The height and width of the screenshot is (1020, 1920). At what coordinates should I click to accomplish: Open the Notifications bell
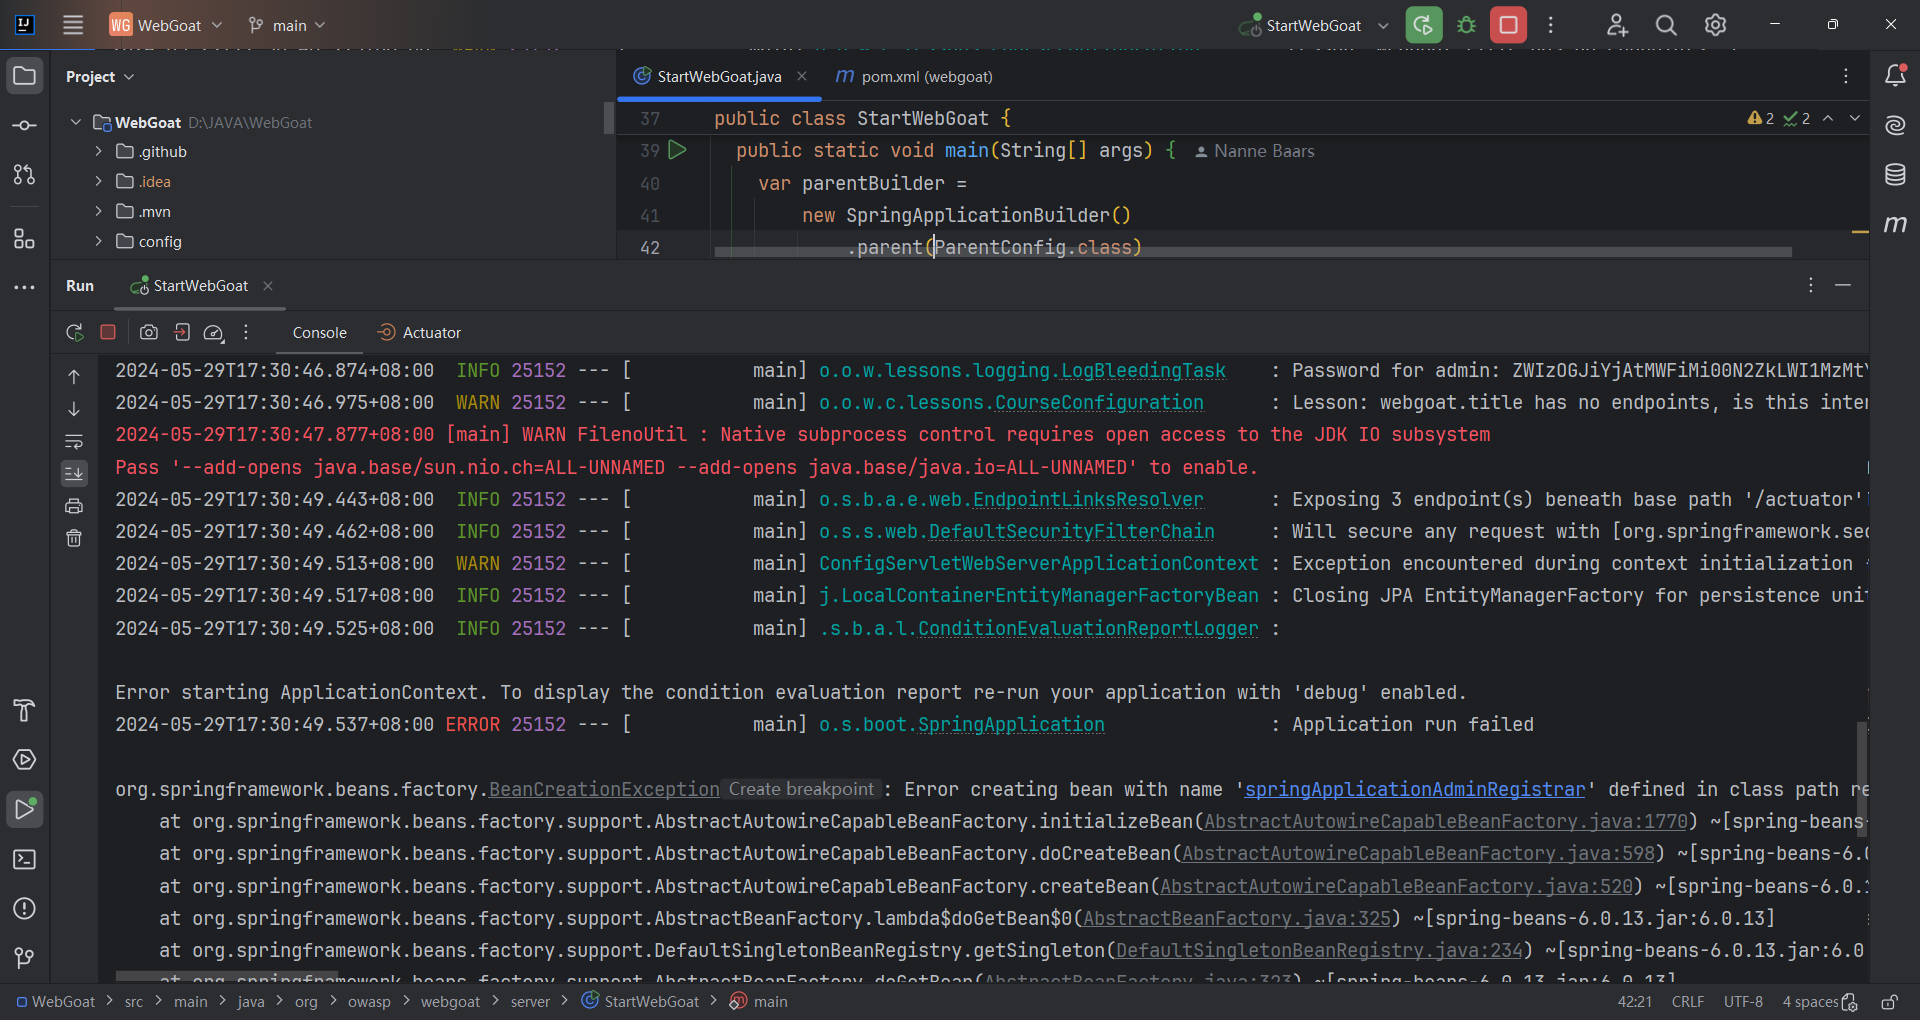pyautogui.click(x=1895, y=76)
